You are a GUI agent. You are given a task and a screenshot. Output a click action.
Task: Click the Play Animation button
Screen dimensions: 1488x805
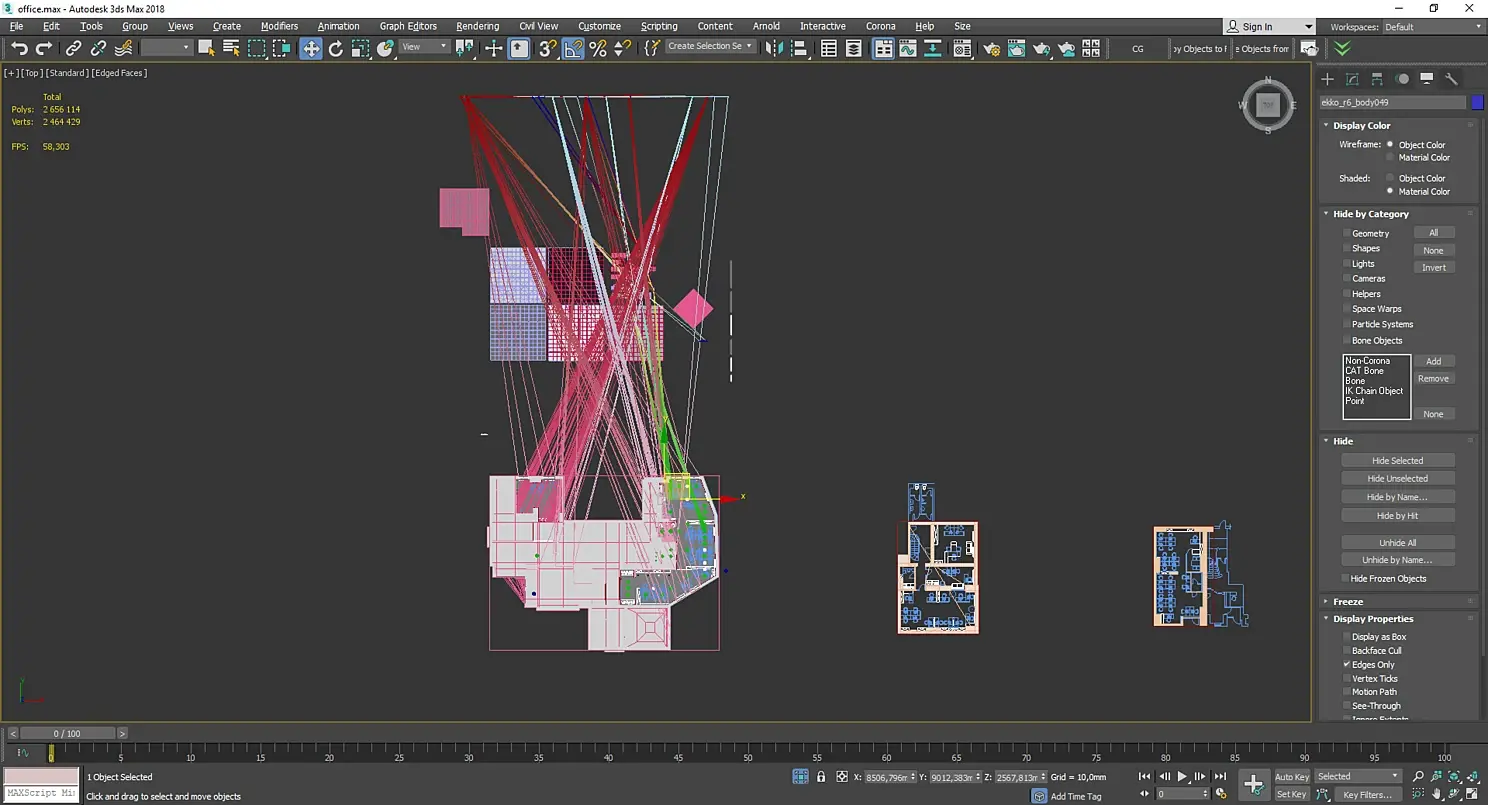(x=1182, y=777)
